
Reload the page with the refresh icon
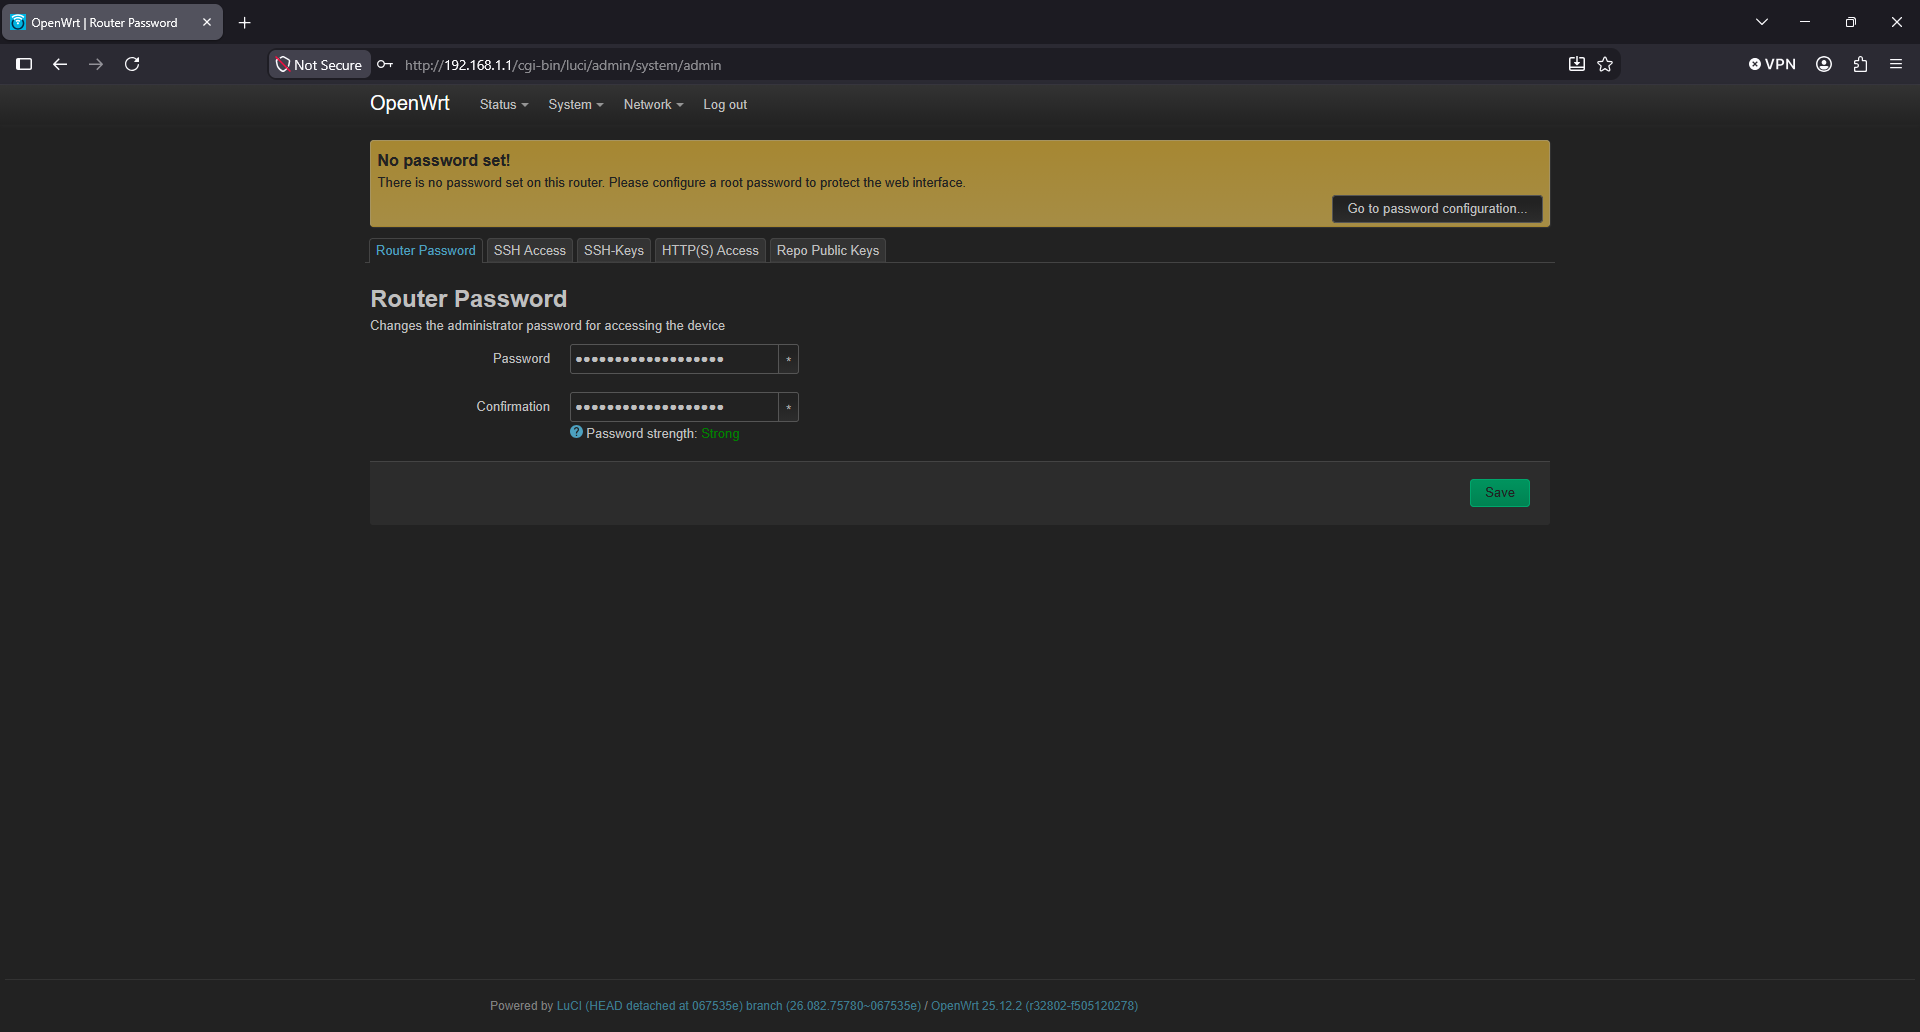click(x=132, y=64)
